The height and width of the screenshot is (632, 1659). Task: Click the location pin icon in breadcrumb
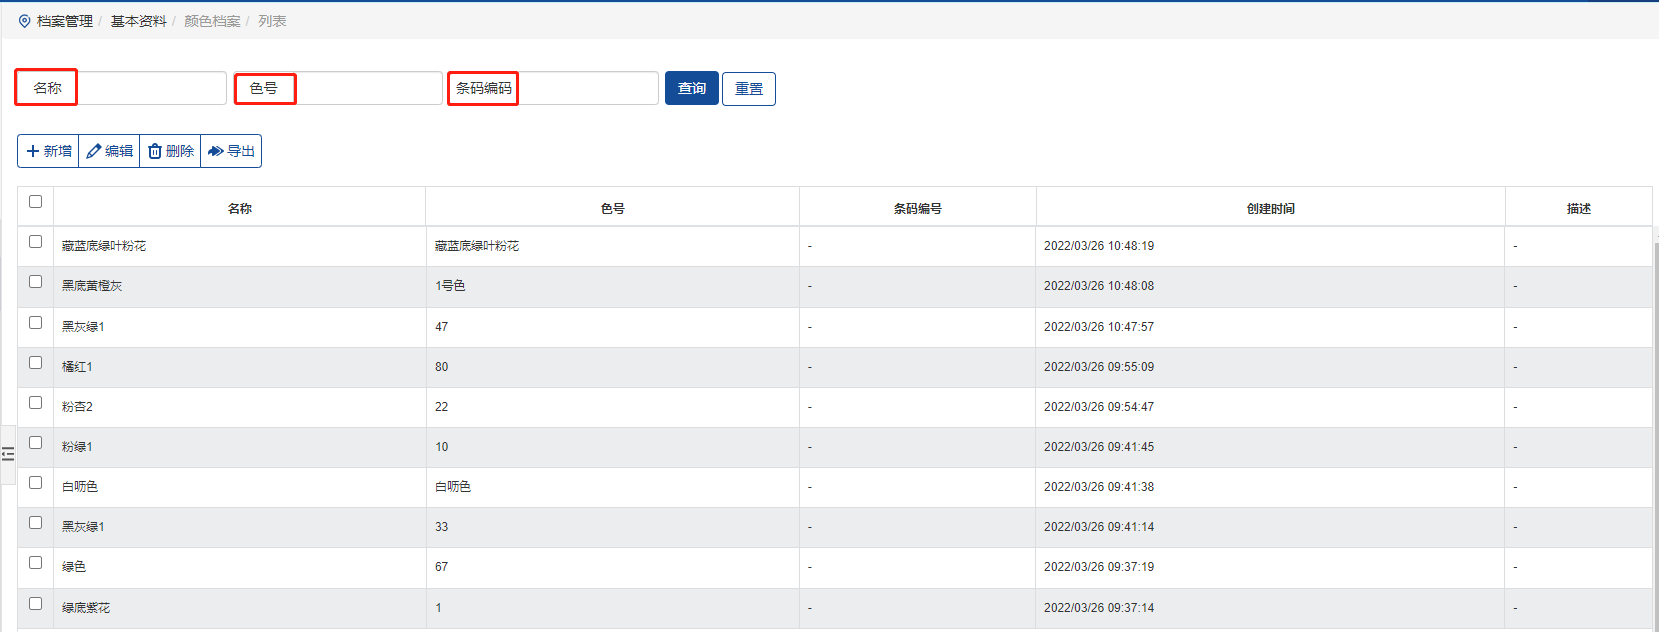coord(25,21)
